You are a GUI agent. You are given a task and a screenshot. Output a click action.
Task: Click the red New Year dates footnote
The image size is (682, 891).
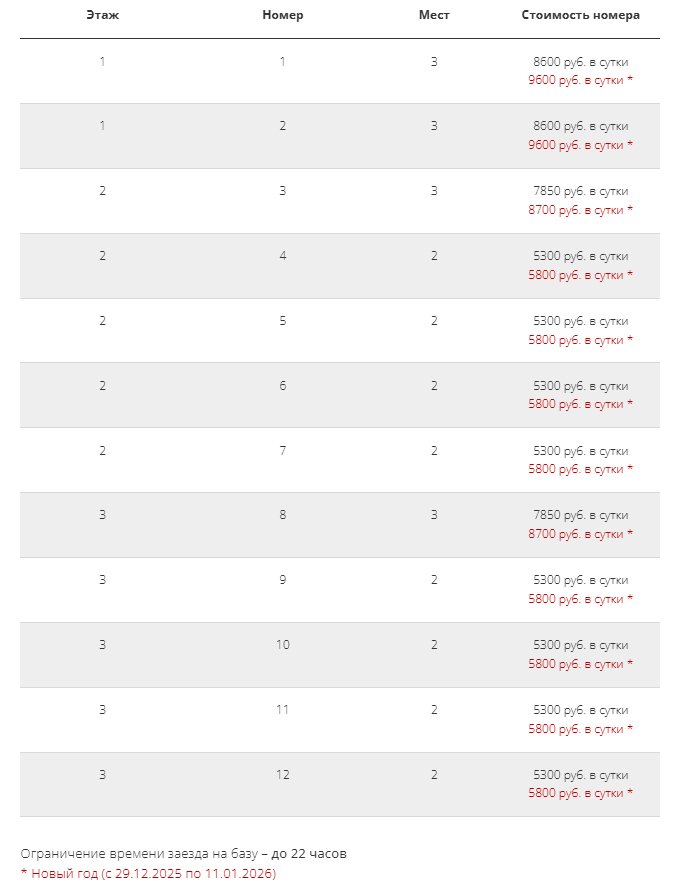point(148,873)
